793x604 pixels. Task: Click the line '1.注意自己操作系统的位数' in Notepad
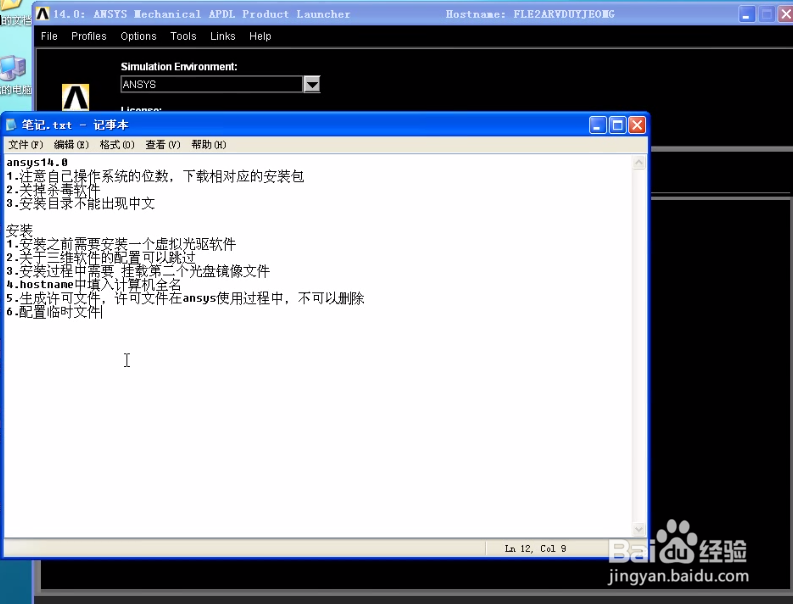pos(155,176)
